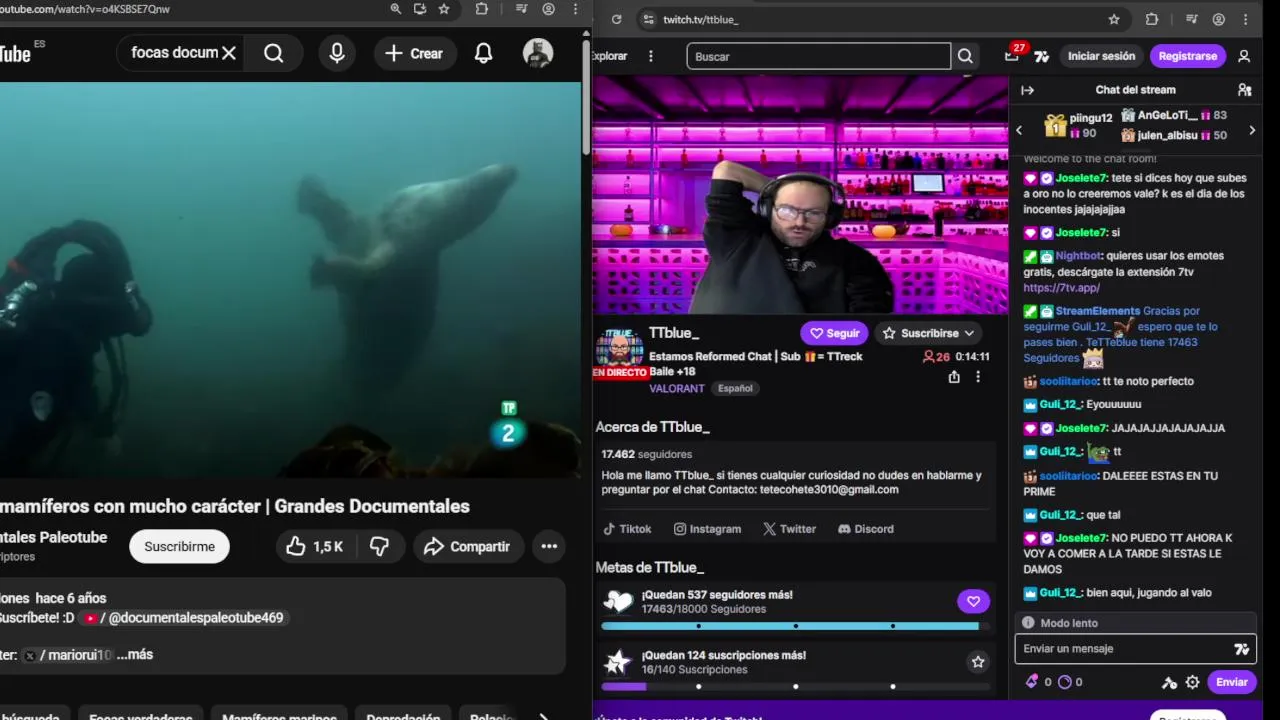Show more topic chips with right arrow
The height and width of the screenshot is (720, 1280).
point(543,716)
